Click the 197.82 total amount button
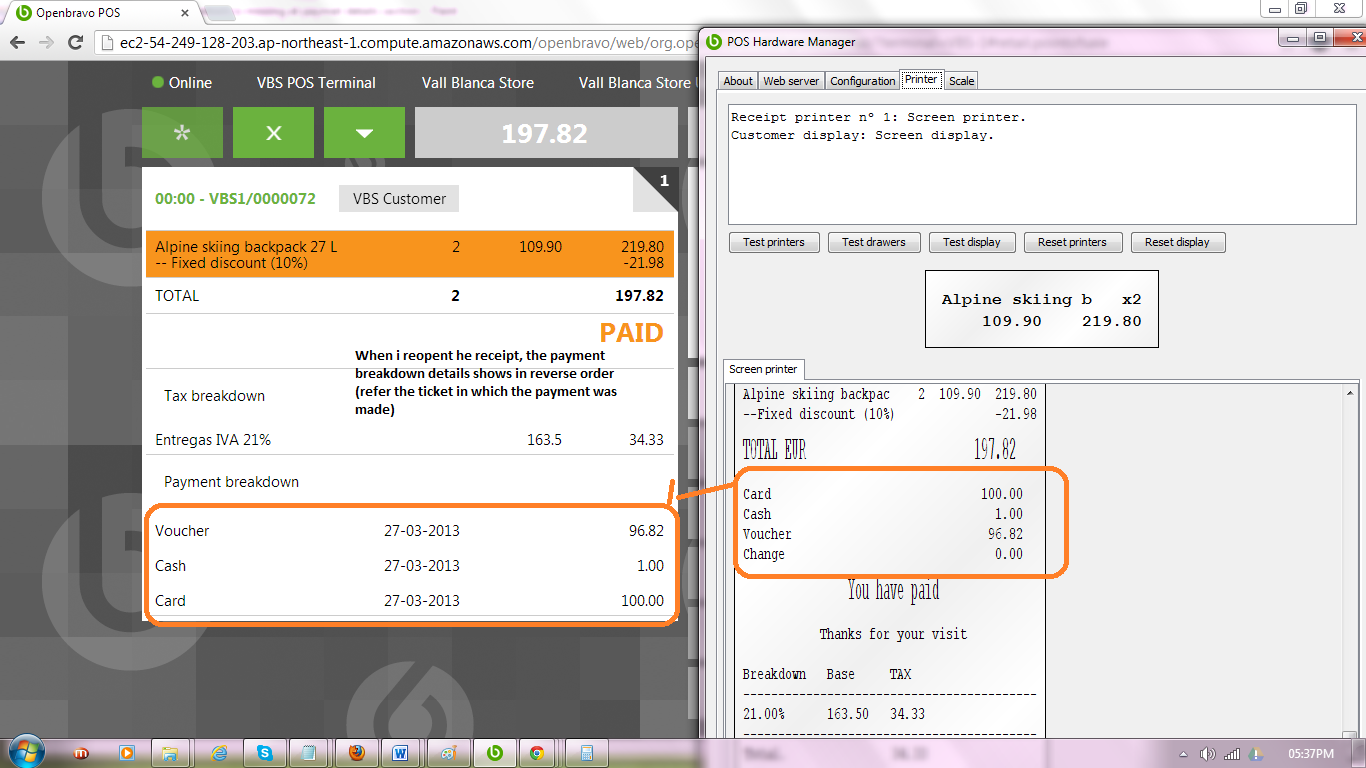 tap(546, 133)
